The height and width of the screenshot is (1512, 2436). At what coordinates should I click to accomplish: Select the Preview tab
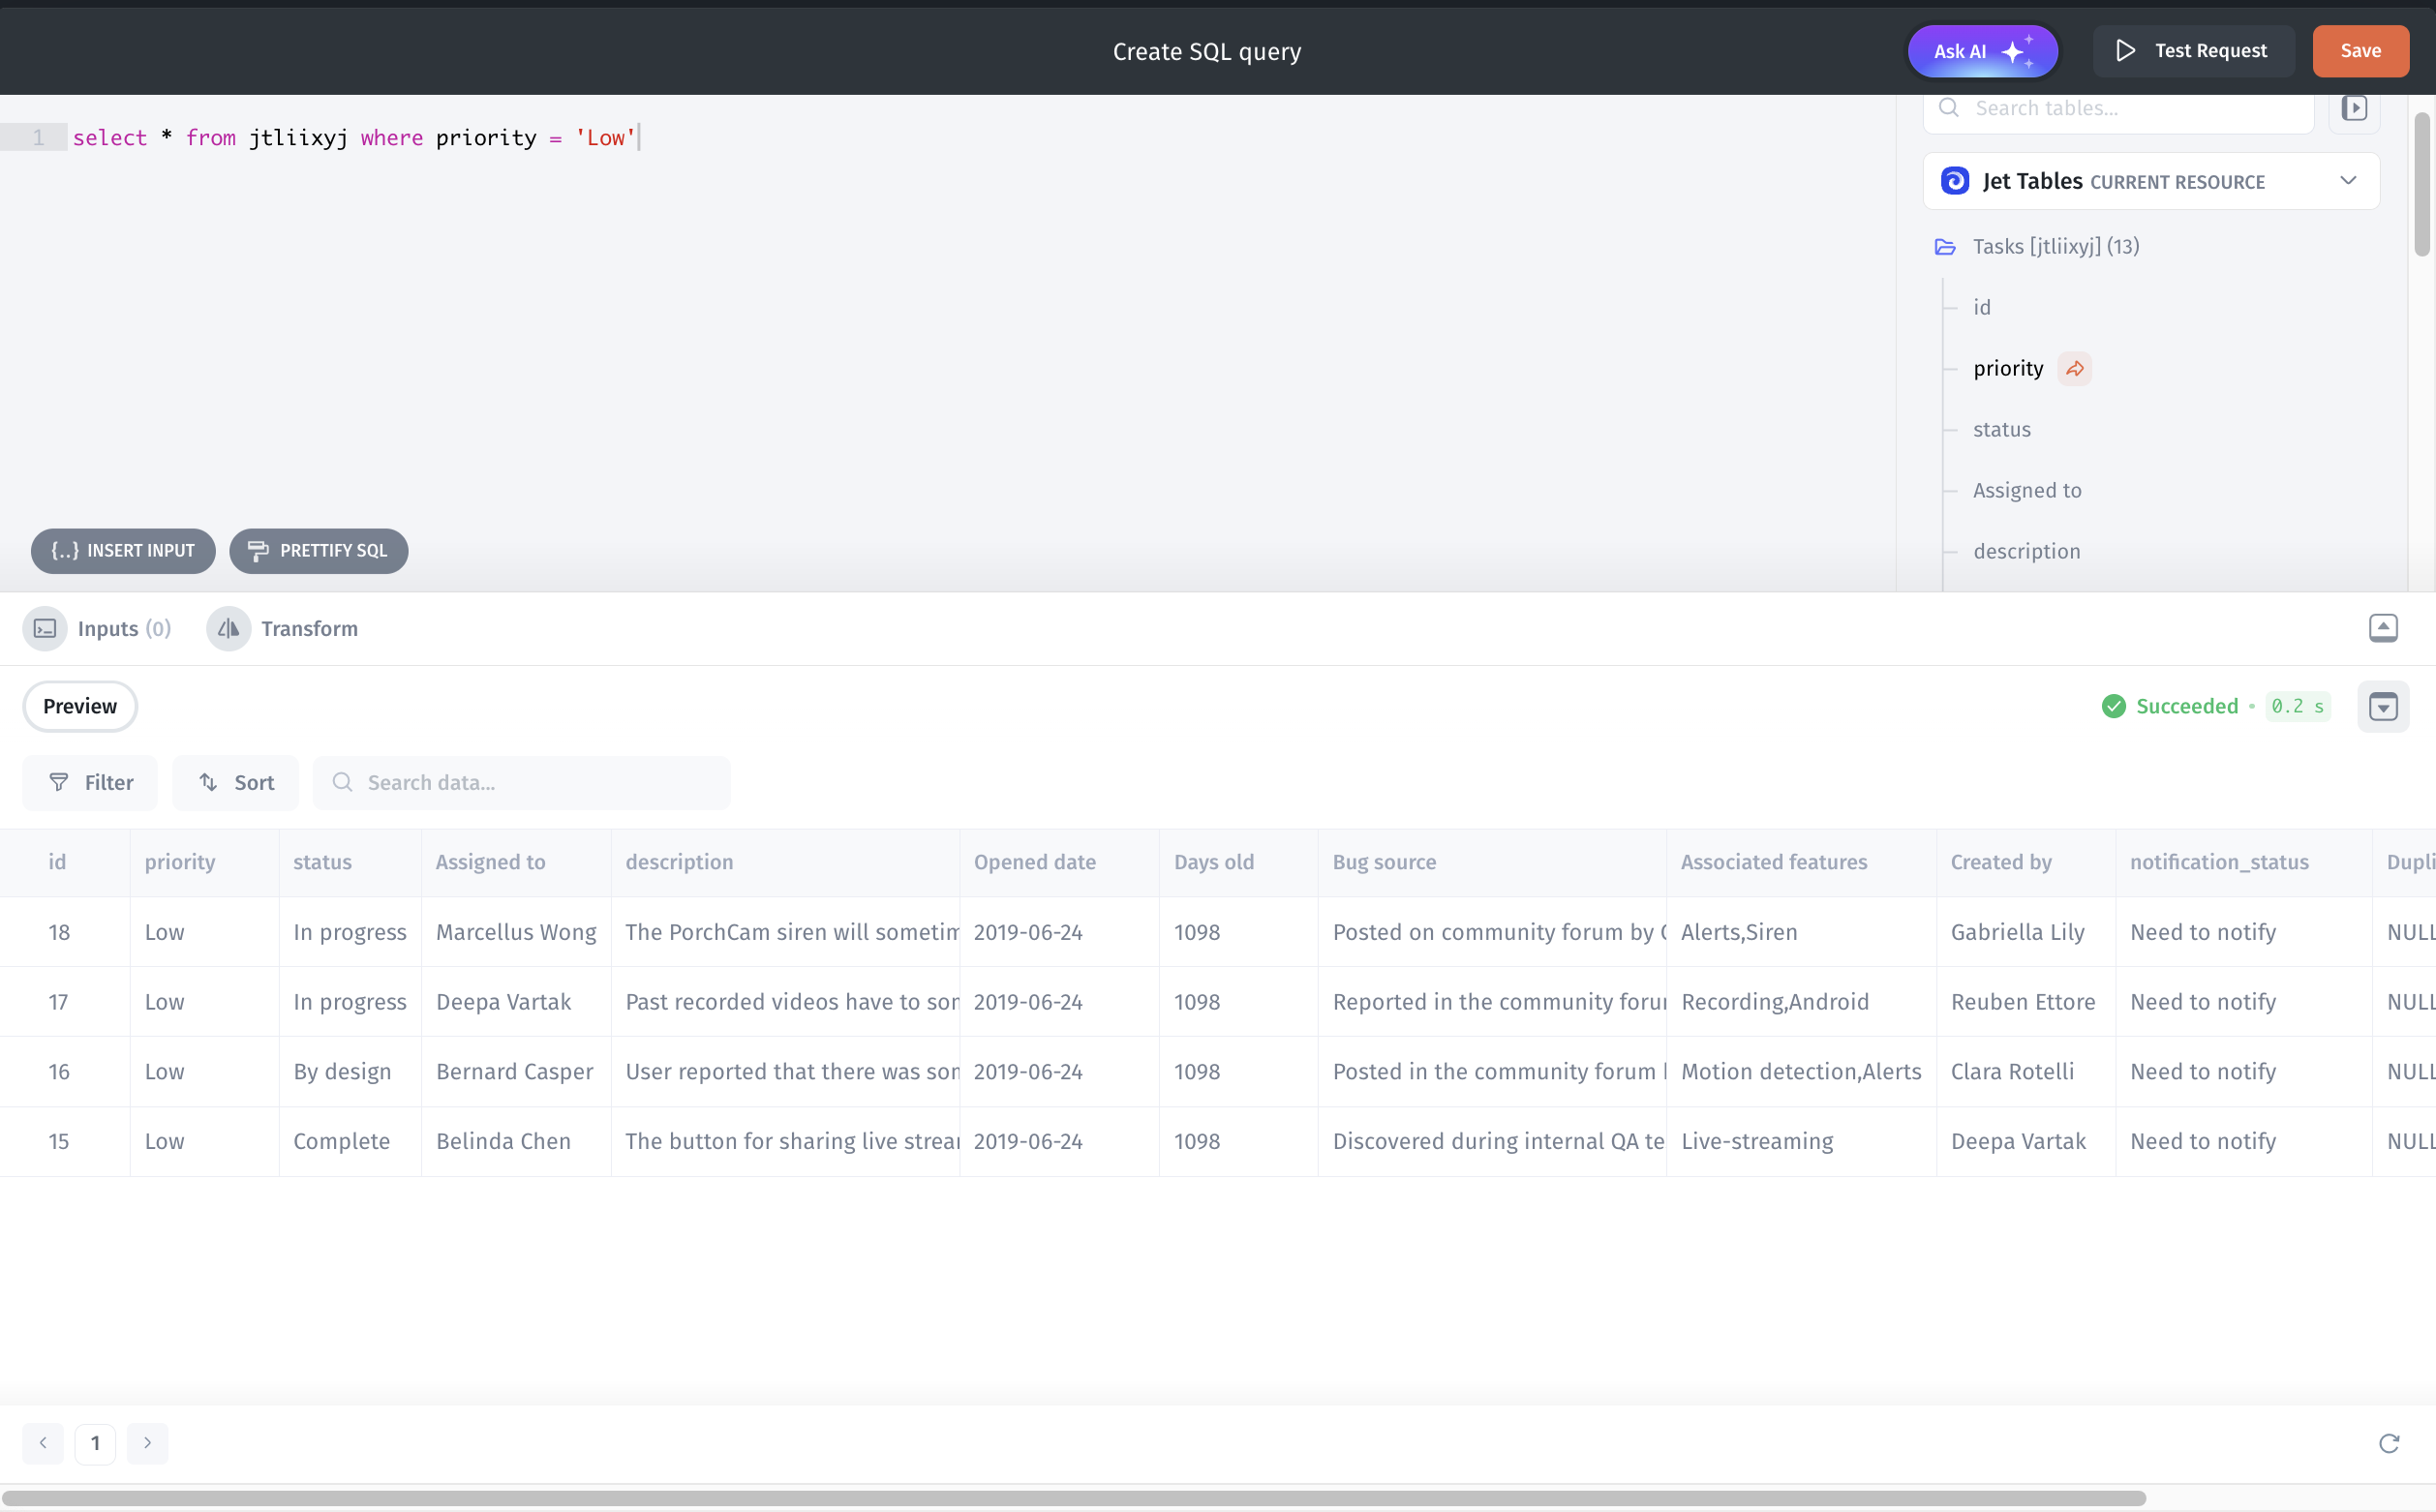pyautogui.click(x=80, y=707)
